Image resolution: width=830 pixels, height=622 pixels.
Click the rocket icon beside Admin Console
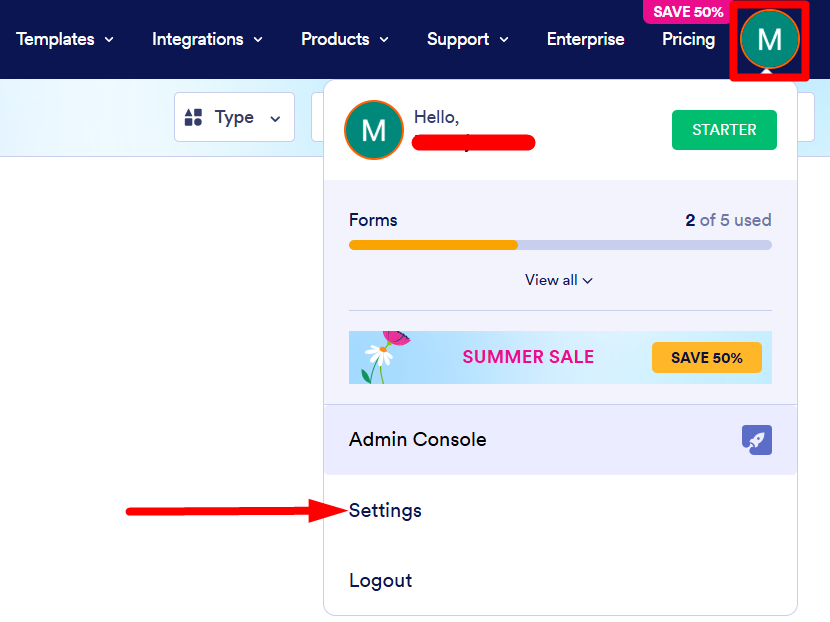click(756, 440)
